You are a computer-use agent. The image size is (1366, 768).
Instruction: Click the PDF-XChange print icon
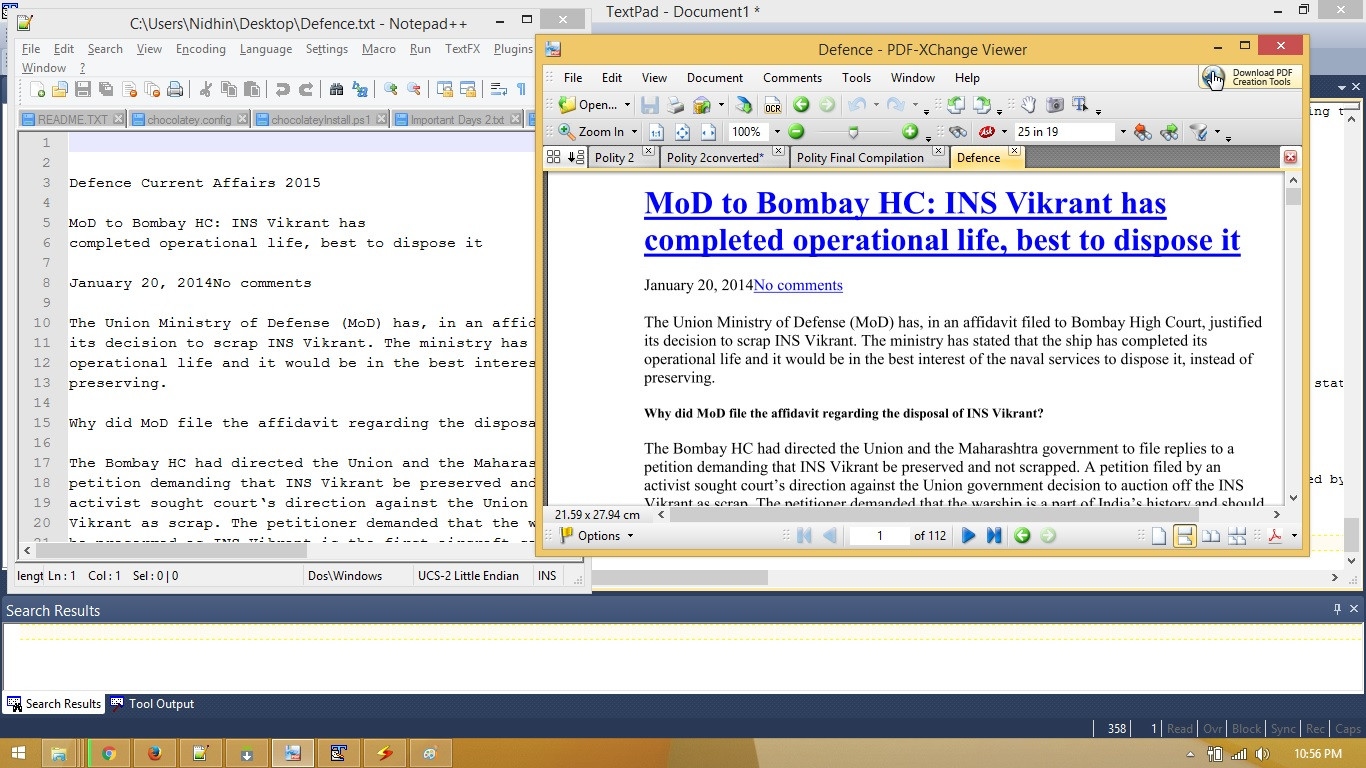pos(676,105)
